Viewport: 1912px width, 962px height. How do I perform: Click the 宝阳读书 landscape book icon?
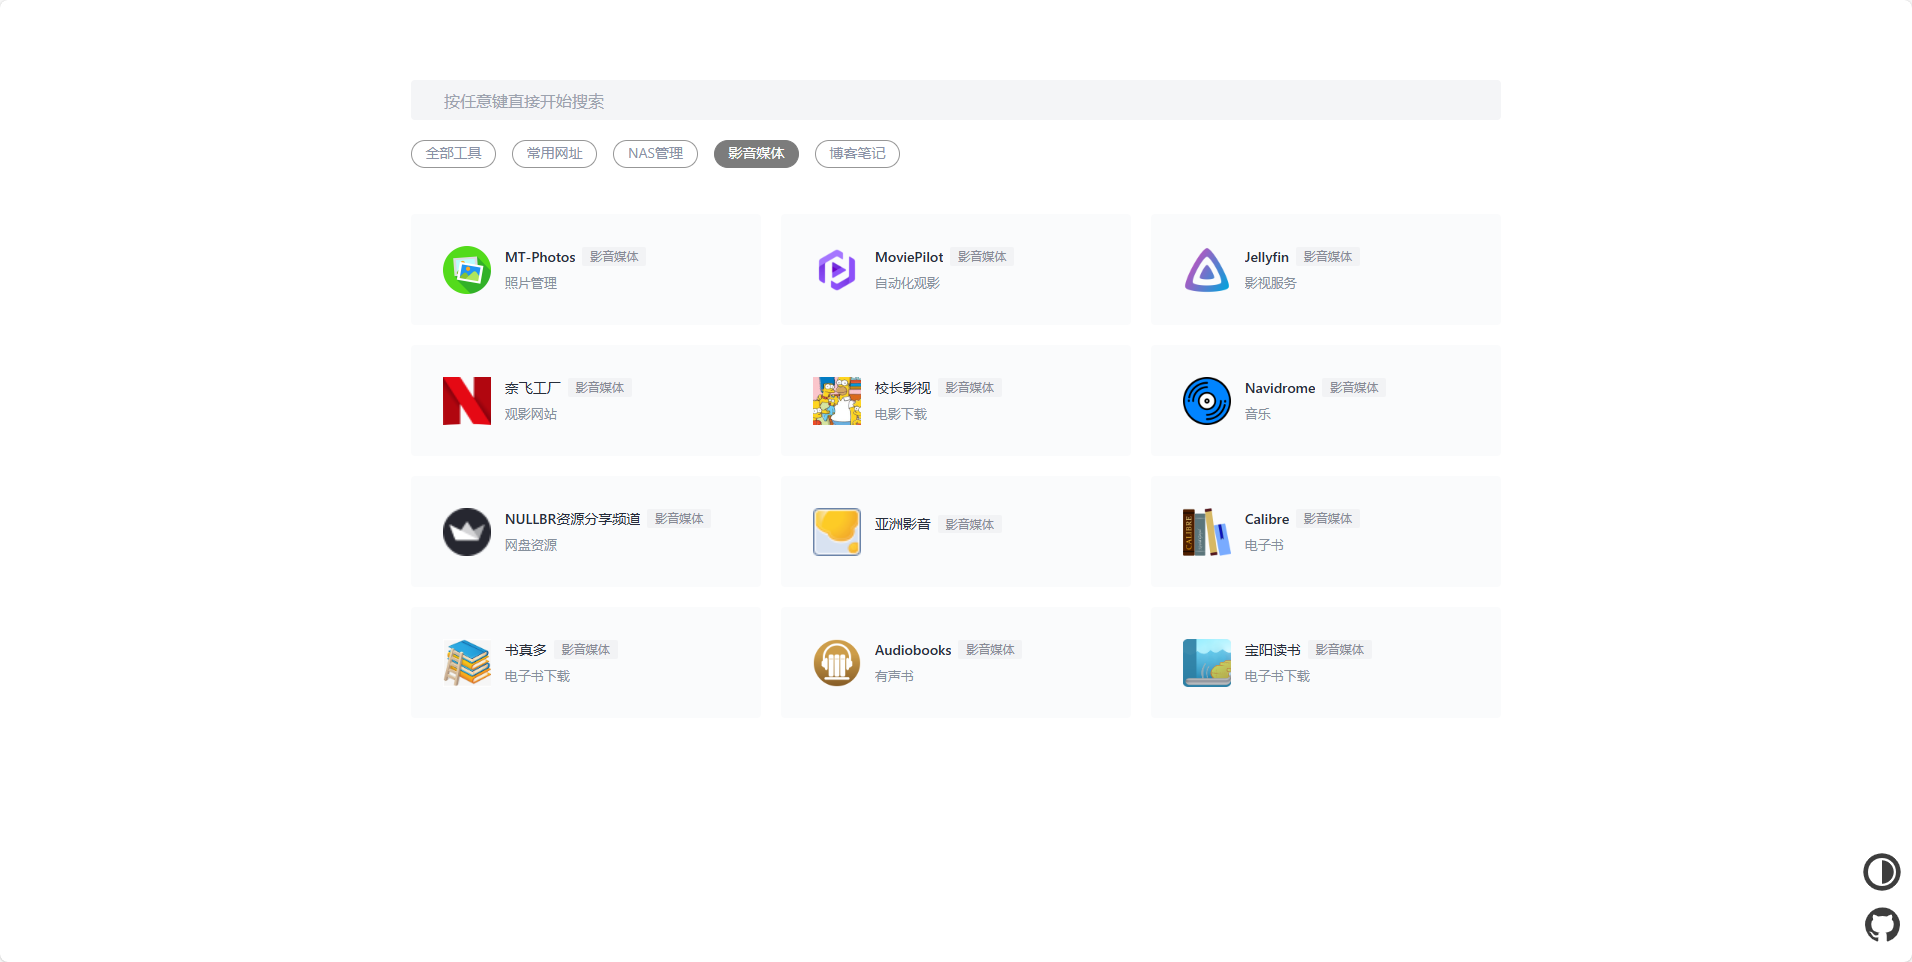[x=1207, y=663]
